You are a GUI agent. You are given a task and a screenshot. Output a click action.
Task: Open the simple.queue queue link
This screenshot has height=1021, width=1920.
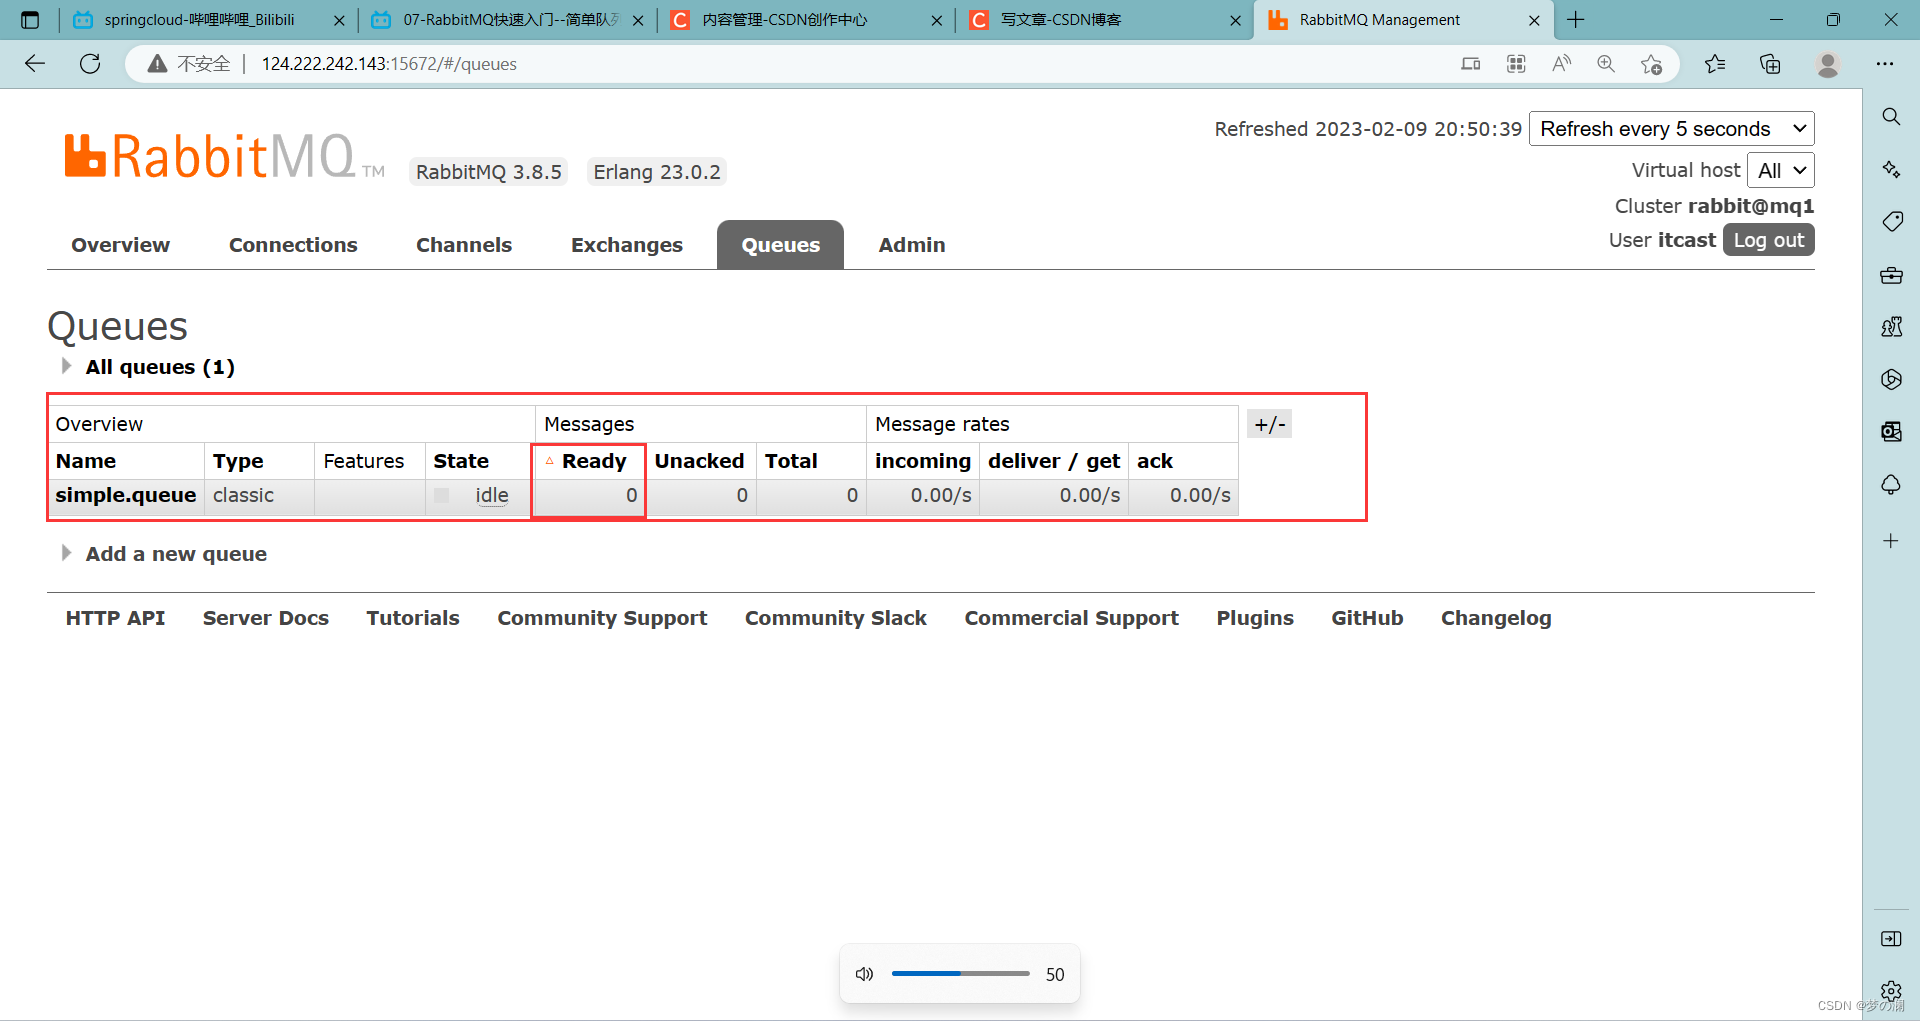pos(126,495)
